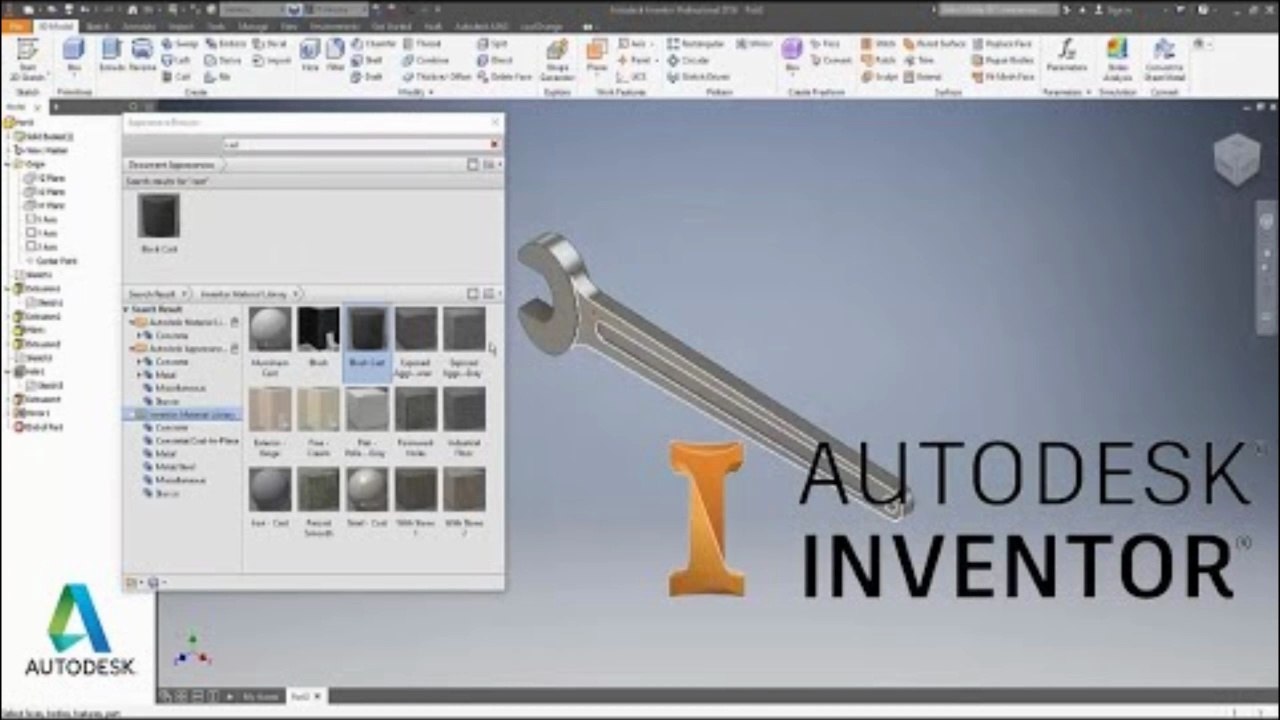Start a 2D Sketch from the ribbon
The width and height of the screenshot is (1280, 720).
pos(27,57)
